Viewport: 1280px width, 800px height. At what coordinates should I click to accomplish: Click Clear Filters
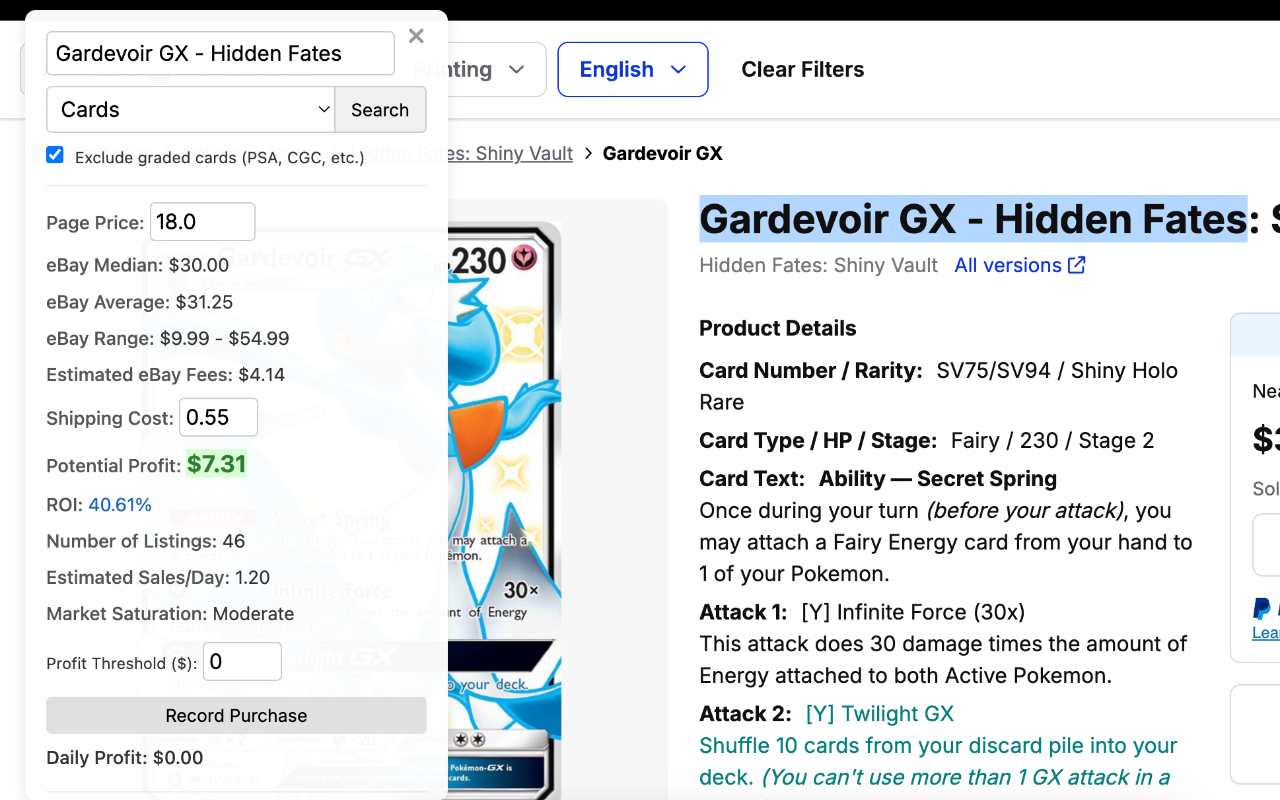(x=802, y=70)
